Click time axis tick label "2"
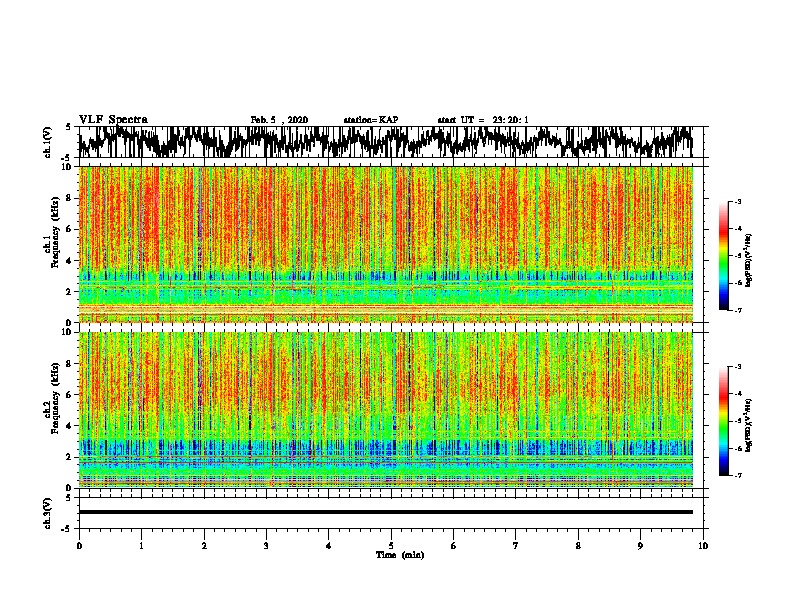This screenshot has height=612, width=792. (204, 546)
